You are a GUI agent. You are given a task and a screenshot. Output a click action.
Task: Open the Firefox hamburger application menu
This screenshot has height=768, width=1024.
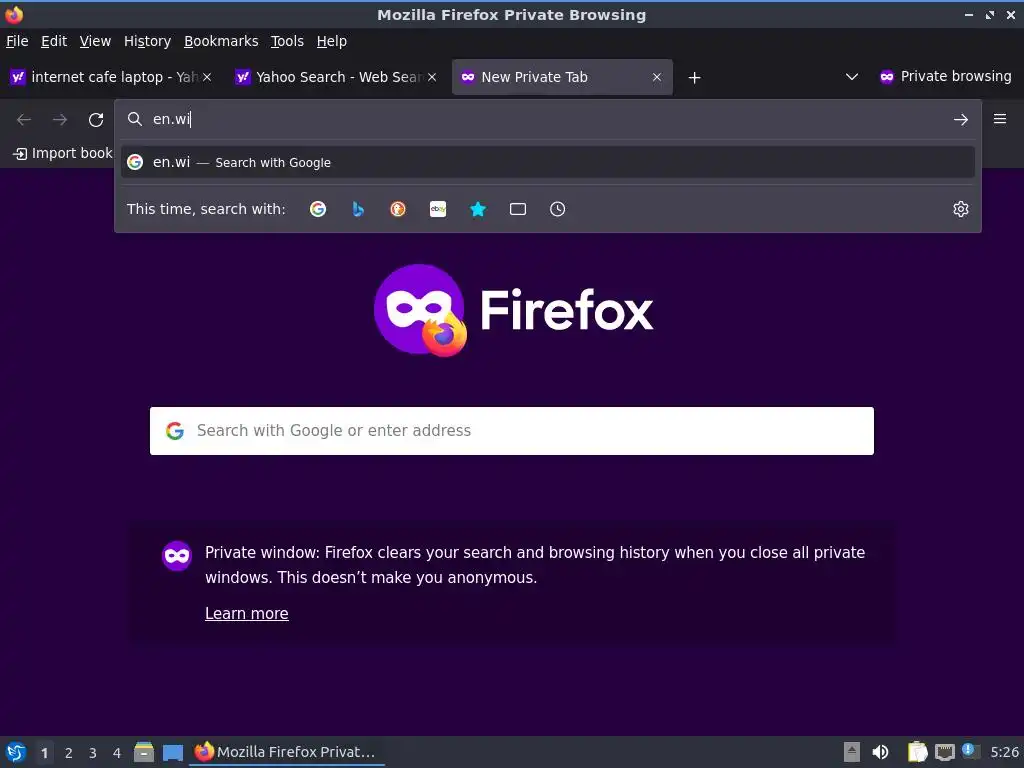[x=1000, y=119]
